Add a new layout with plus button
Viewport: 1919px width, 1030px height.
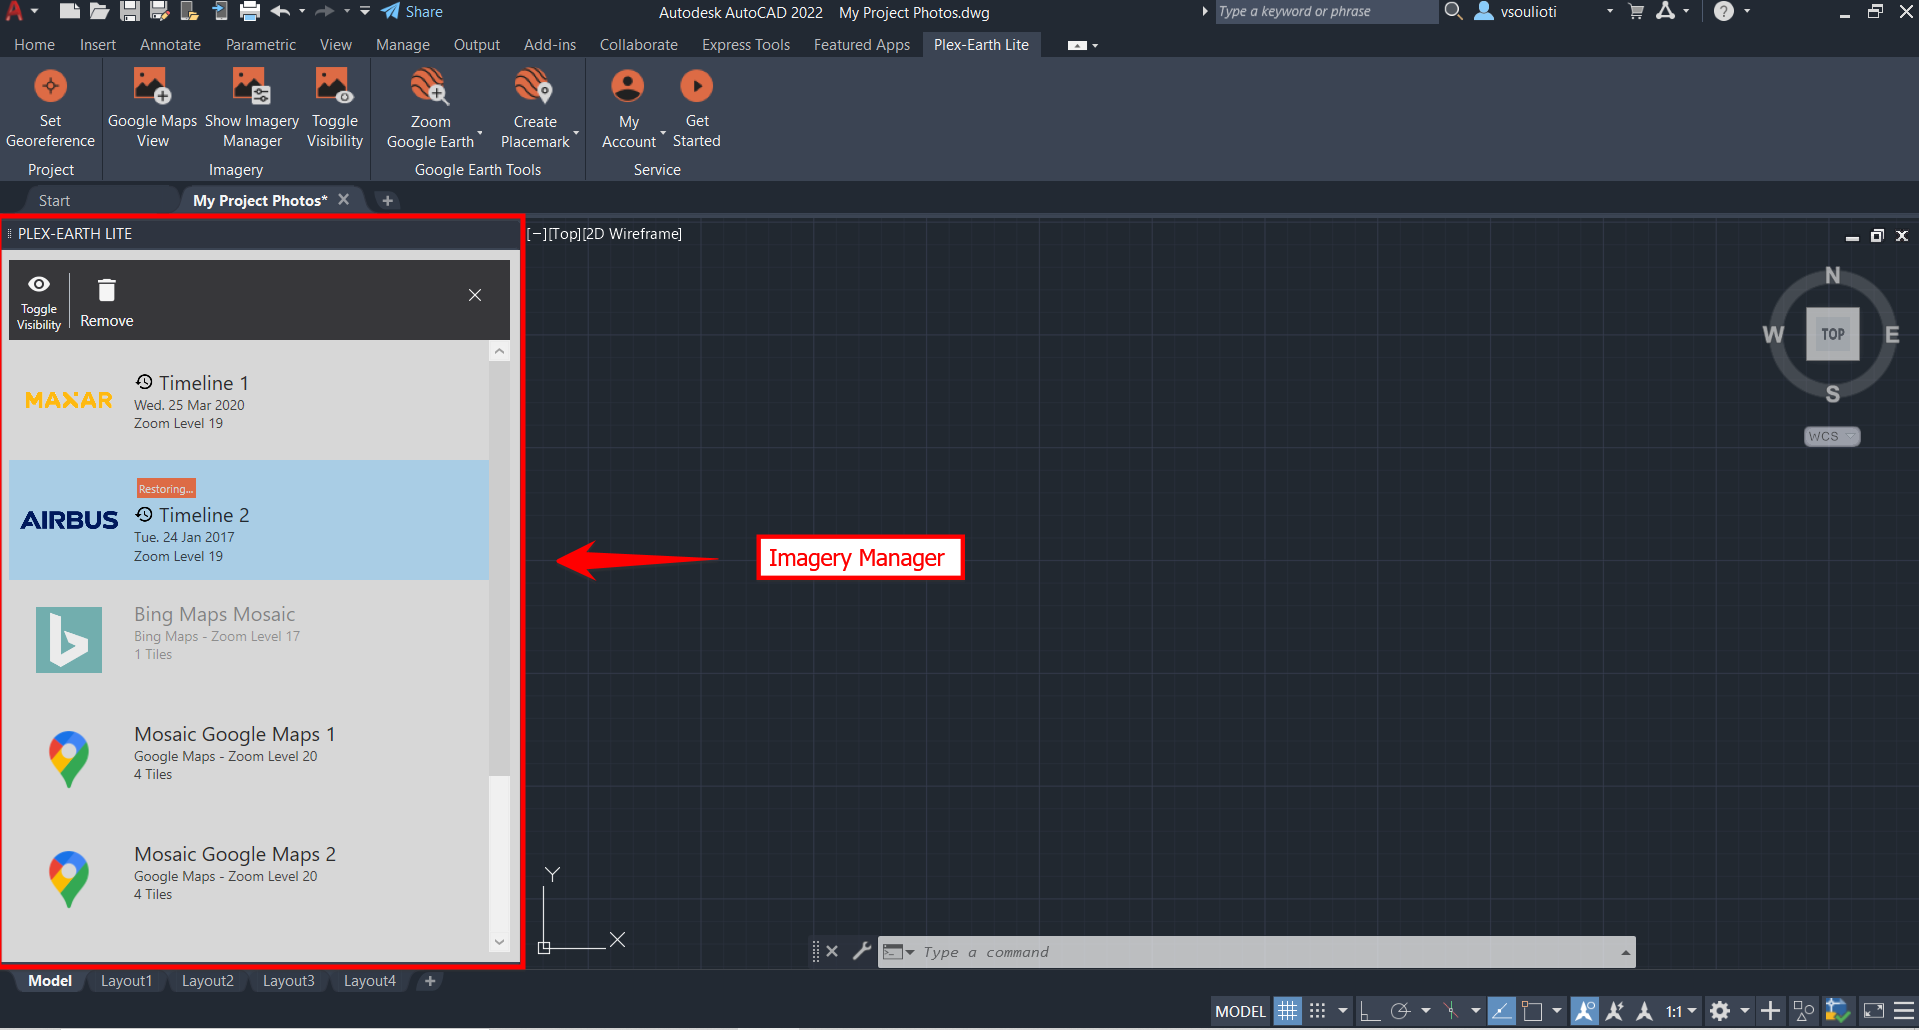click(430, 981)
